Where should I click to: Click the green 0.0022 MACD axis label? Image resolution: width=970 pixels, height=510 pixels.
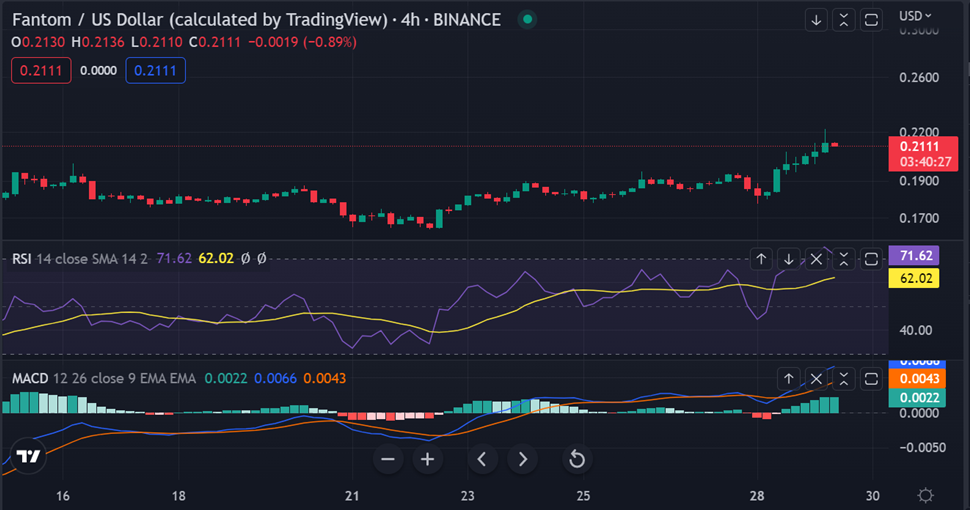point(917,397)
